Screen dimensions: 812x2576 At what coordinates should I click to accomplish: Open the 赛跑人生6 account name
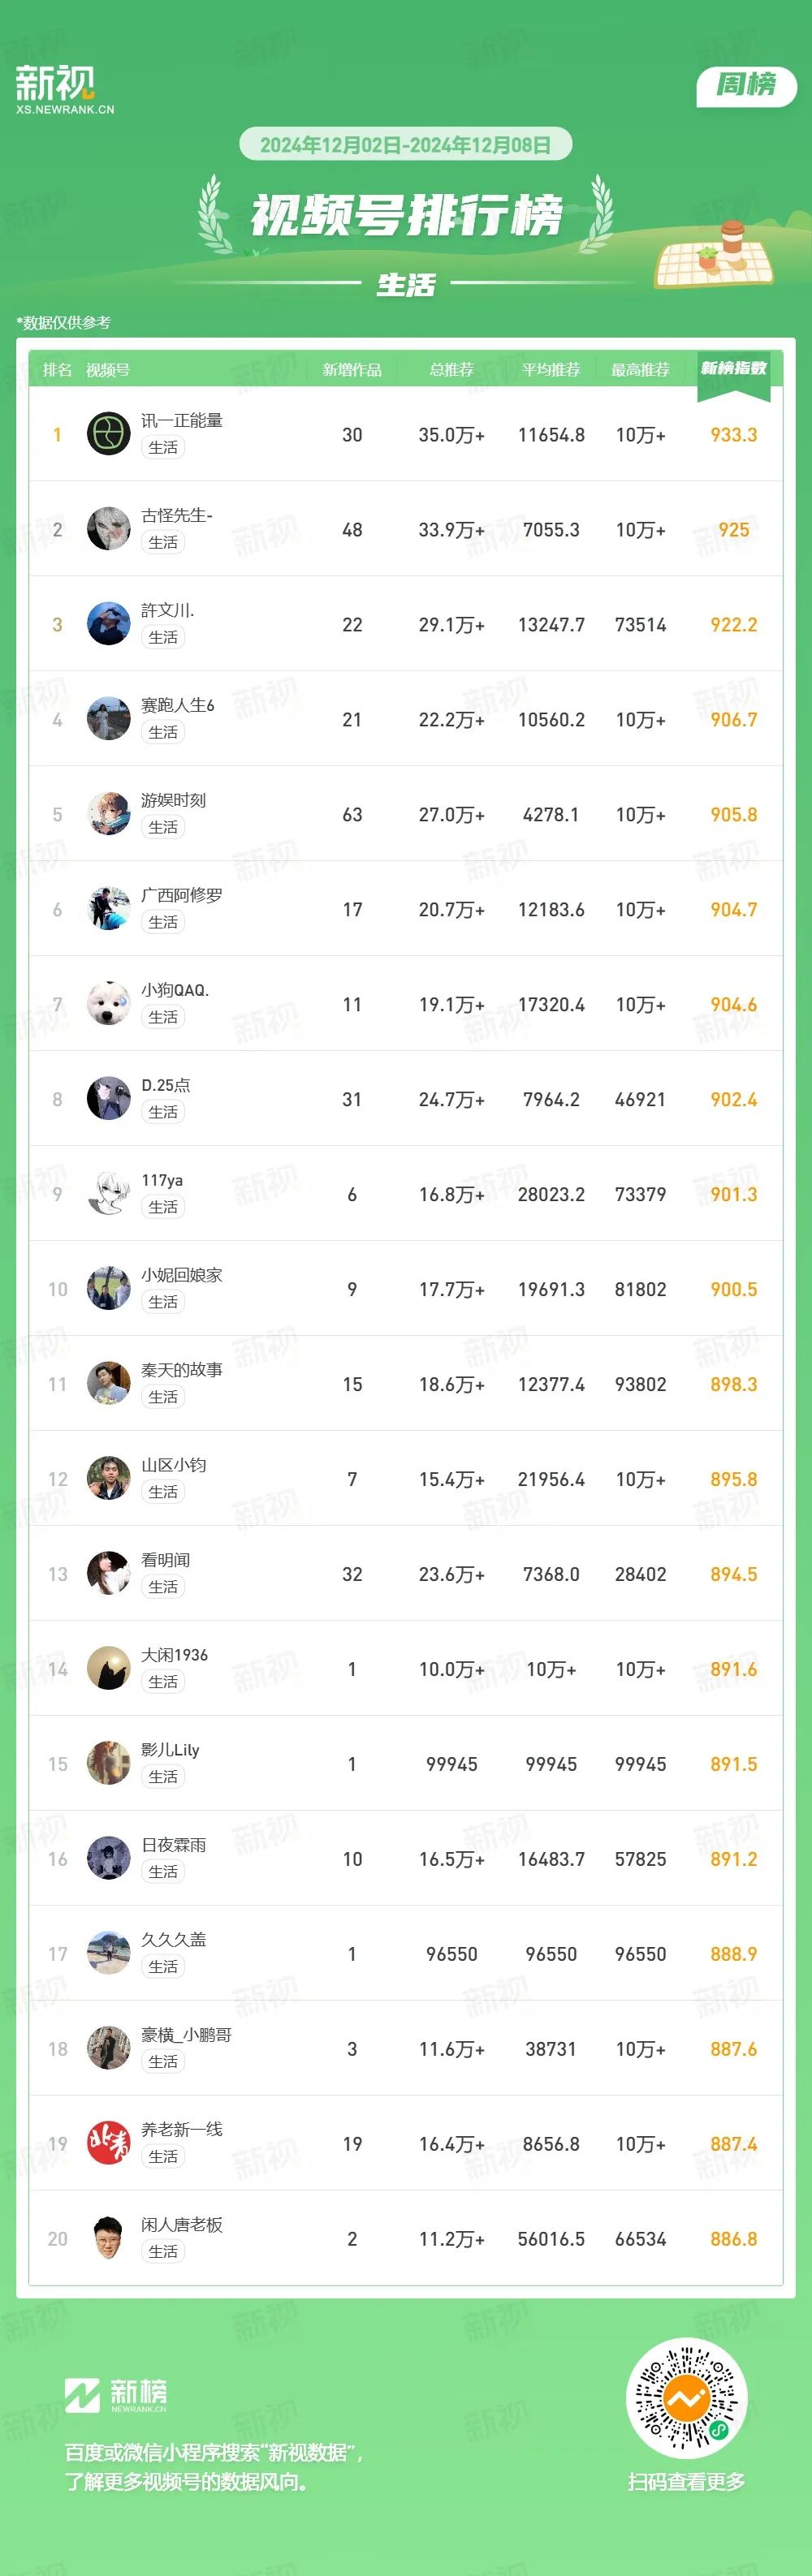(x=178, y=705)
